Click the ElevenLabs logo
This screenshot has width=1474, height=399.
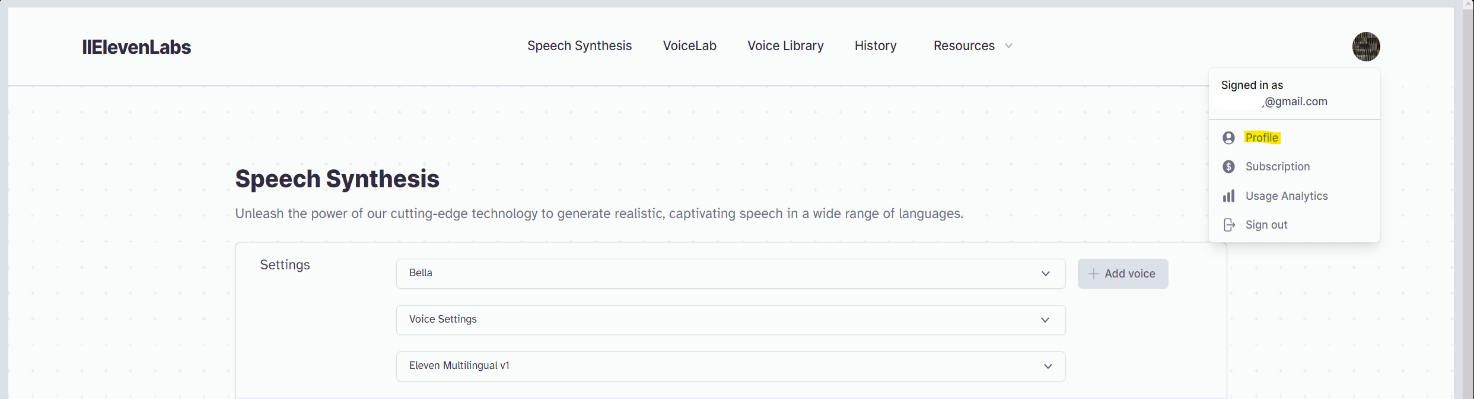tap(137, 46)
